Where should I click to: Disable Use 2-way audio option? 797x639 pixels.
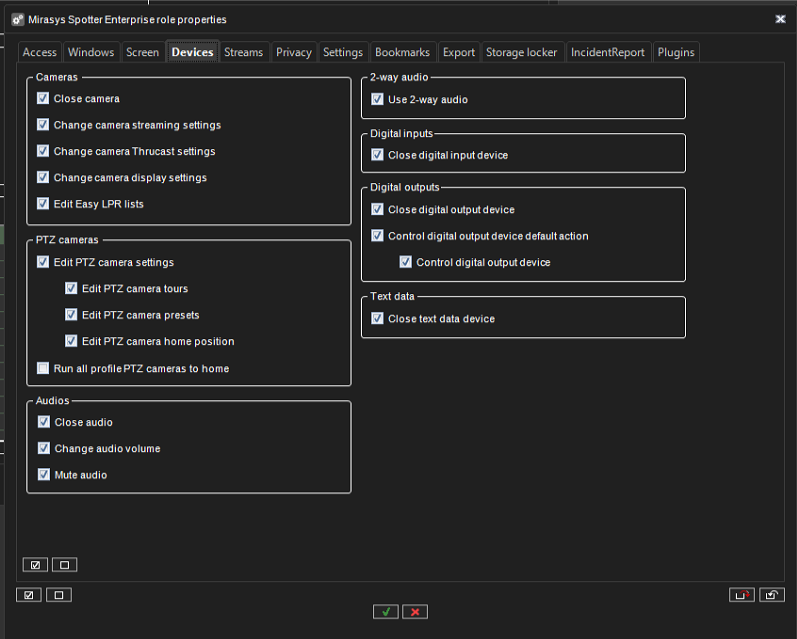377,100
